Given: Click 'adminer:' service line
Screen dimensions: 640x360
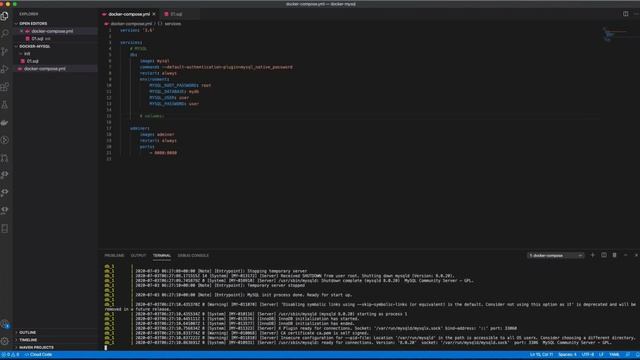Looking at the screenshot, I should tap(140, 128).
